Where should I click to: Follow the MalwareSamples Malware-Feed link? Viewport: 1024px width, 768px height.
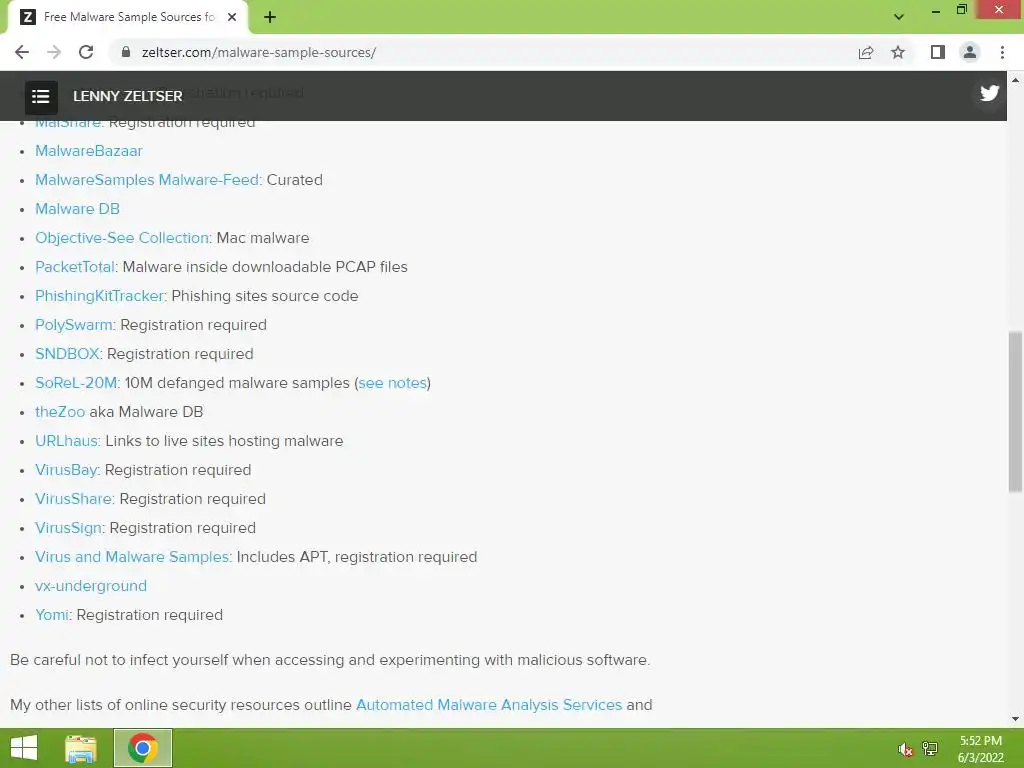pos(147,180)
